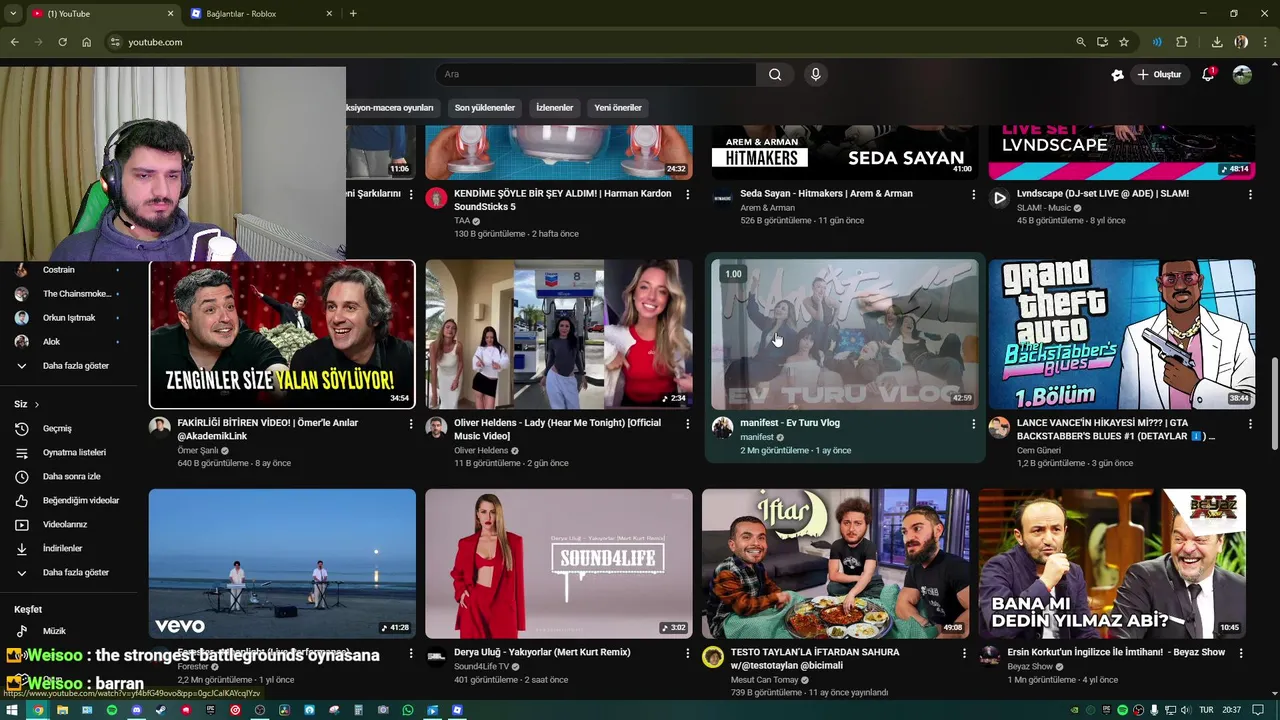Click the Ara search input field

tap(595, 74)
